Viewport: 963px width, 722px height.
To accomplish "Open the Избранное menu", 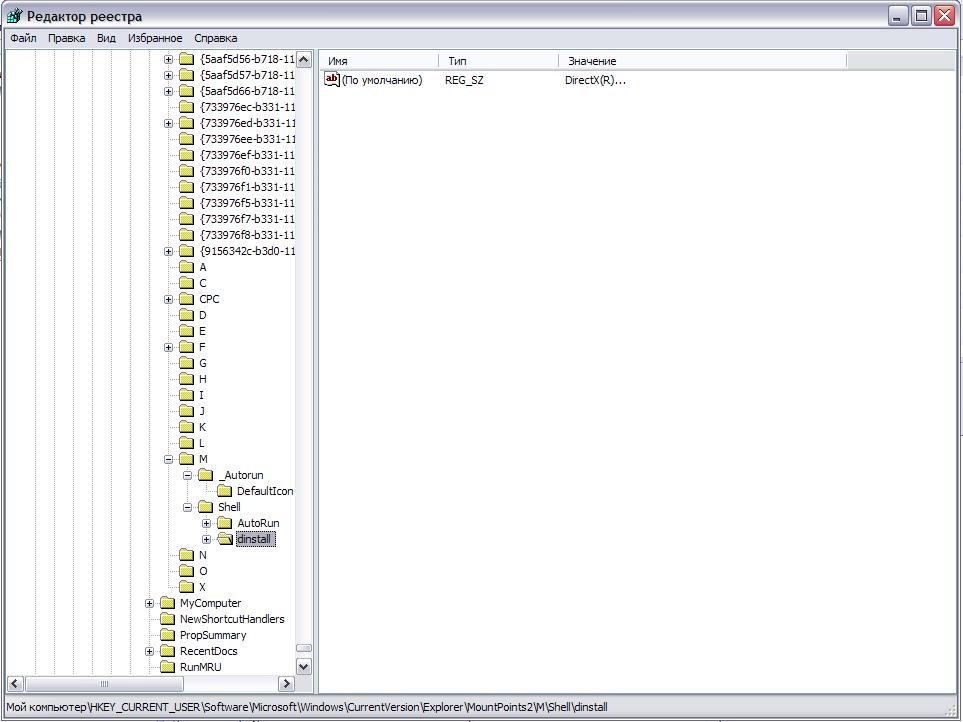I will point(154,38).
